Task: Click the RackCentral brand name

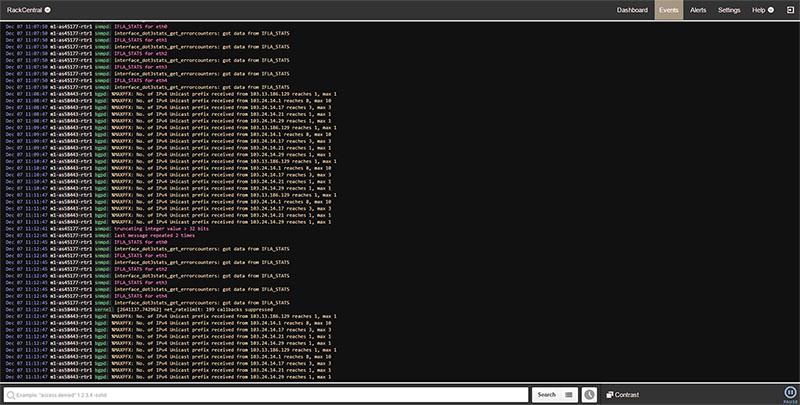Action: 24,10
